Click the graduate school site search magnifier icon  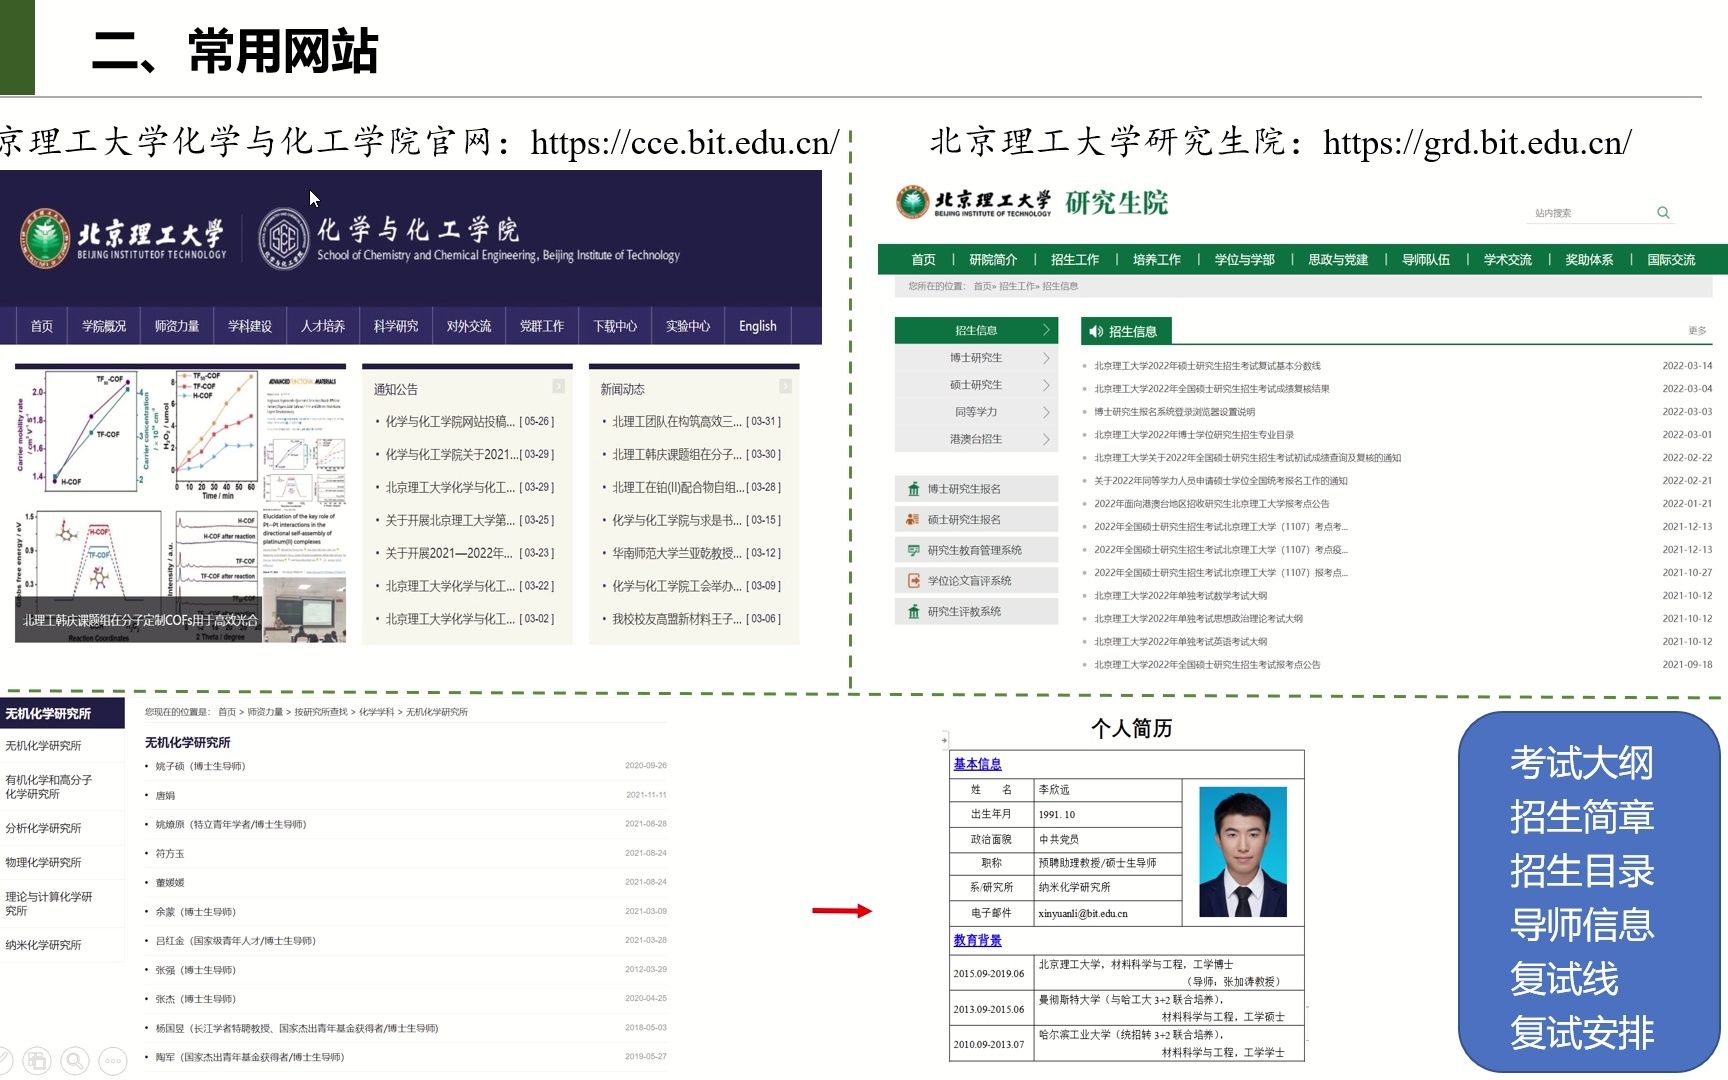(x=1663, y=212)
